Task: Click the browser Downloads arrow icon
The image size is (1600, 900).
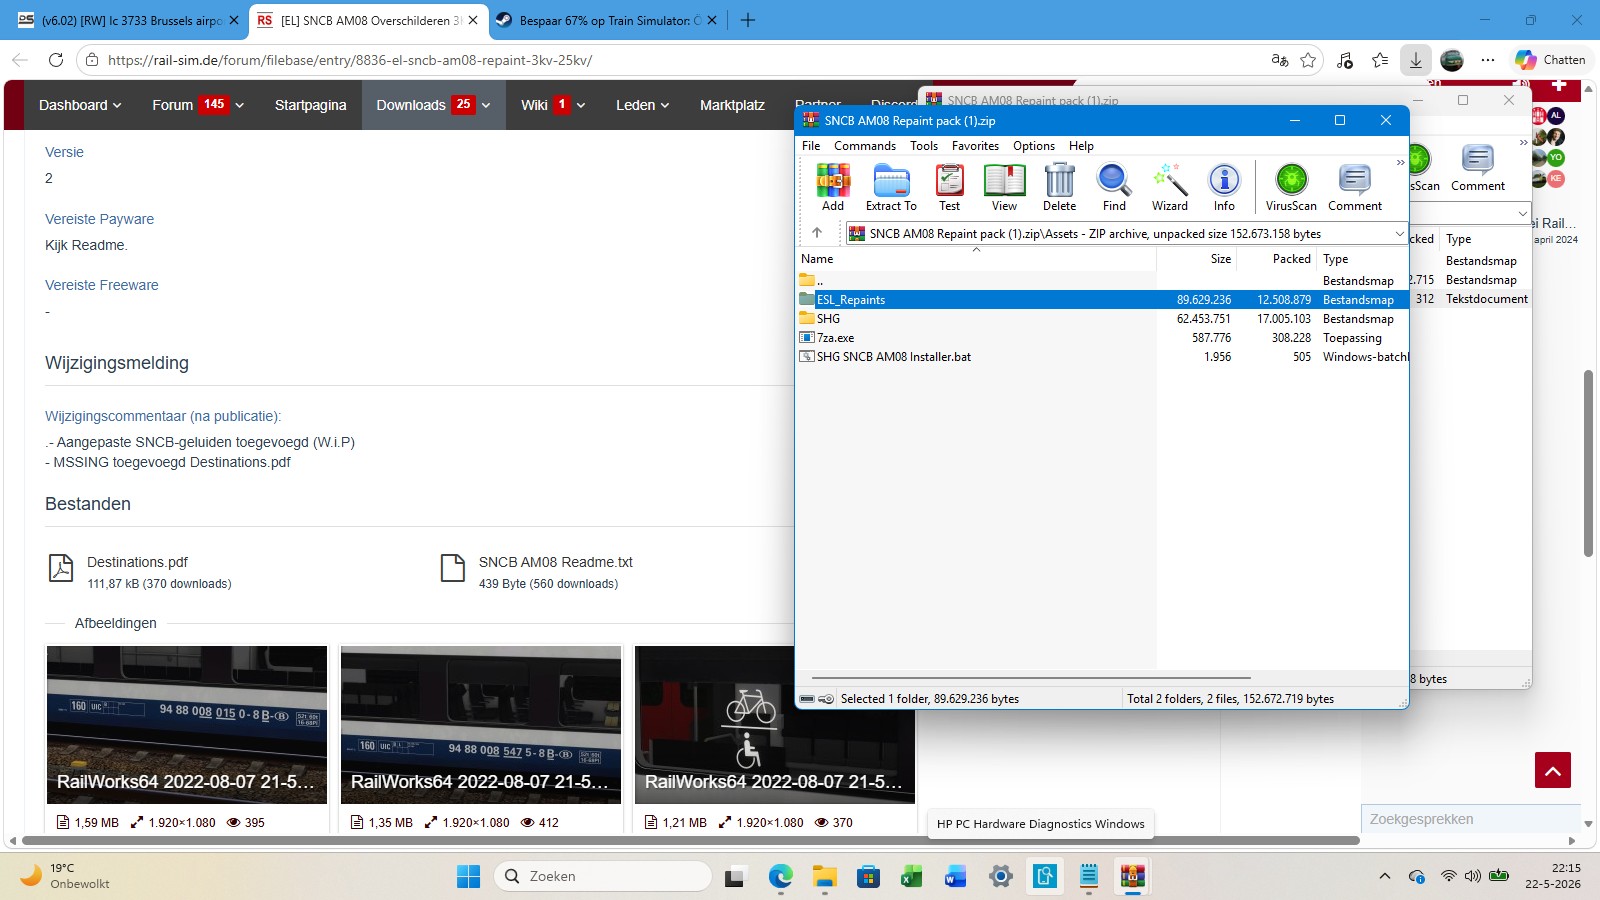Action: pos(1416,60)
